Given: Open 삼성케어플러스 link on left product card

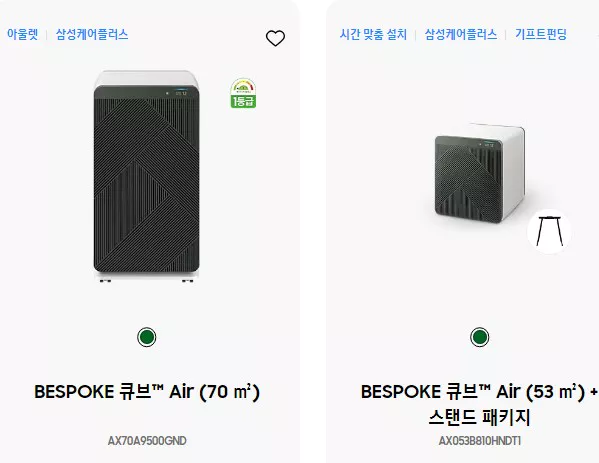Looking at the screenshot, I should pos(92,34).
